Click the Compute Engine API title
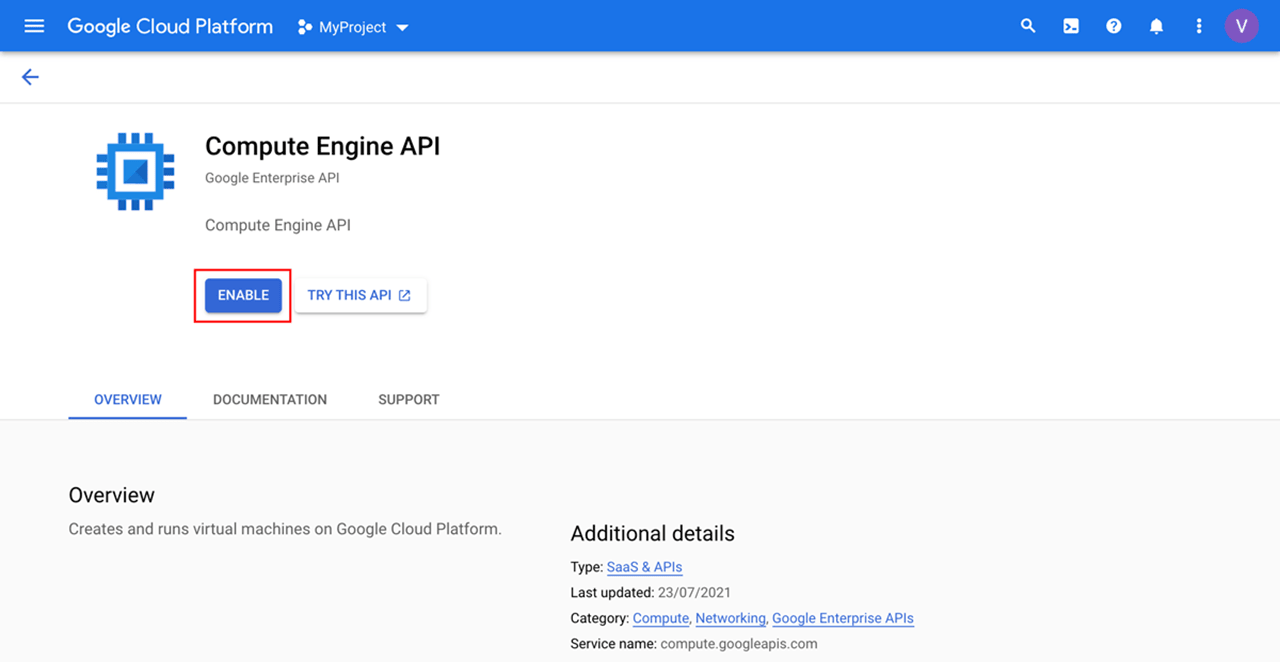Viewport: 1280px width, 662px height. (323, 146)
